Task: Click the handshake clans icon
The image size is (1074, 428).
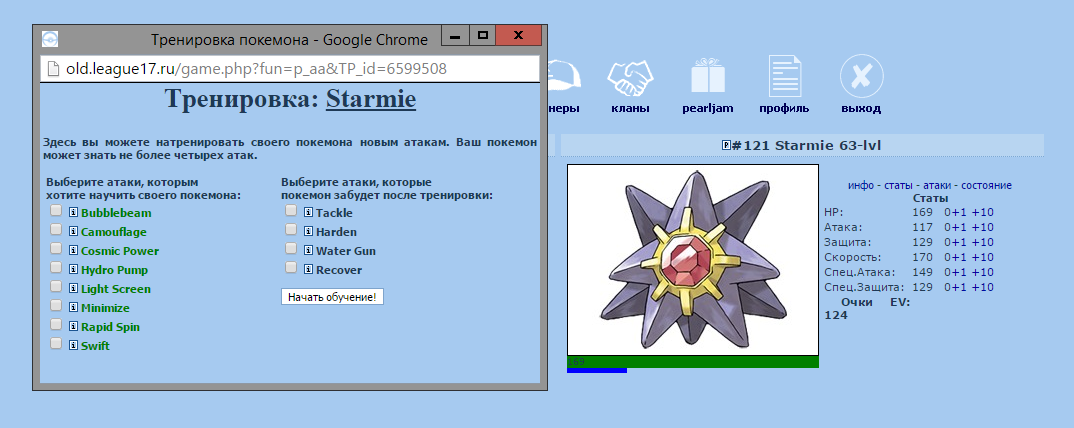Action: [x=630, y=76]
